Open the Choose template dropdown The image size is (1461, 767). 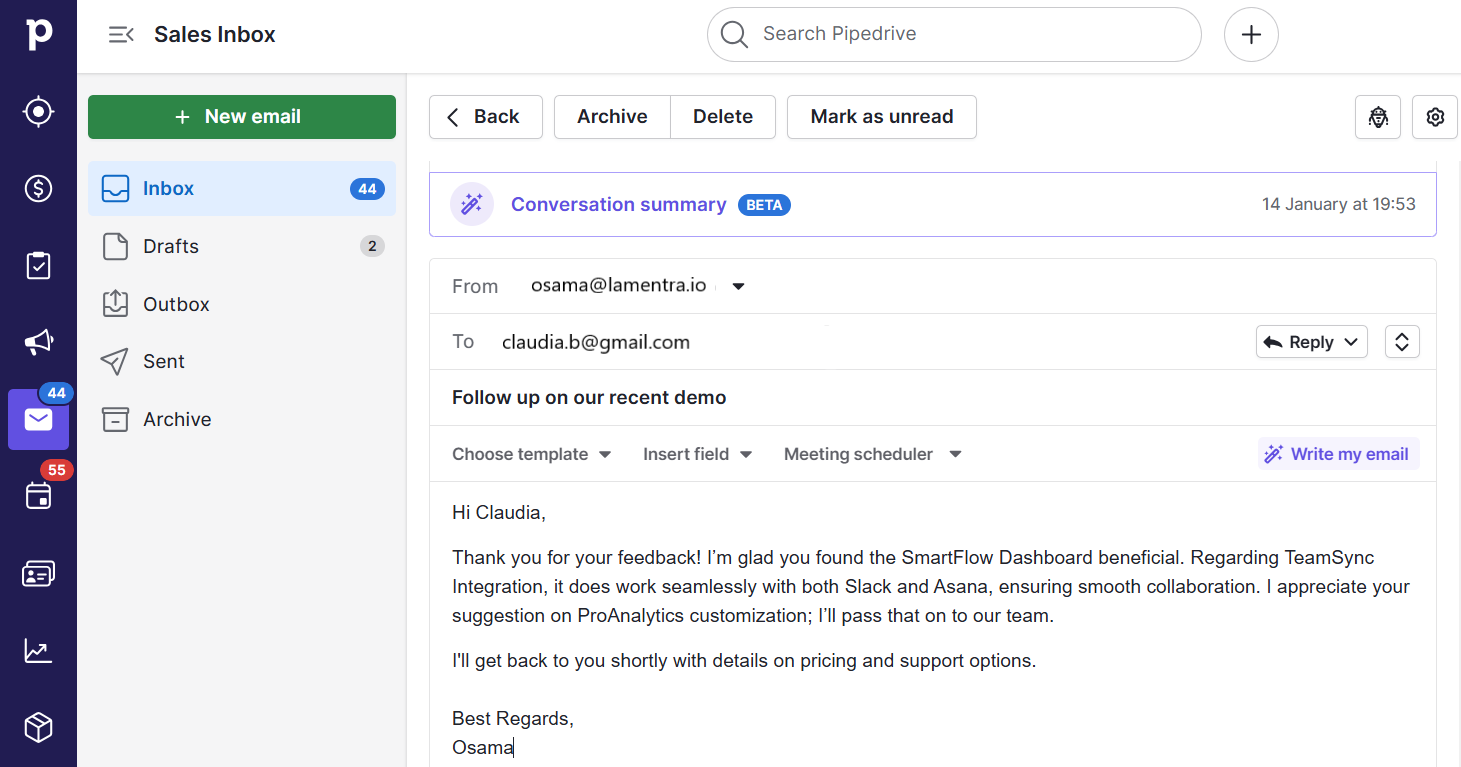coord(531,453)
